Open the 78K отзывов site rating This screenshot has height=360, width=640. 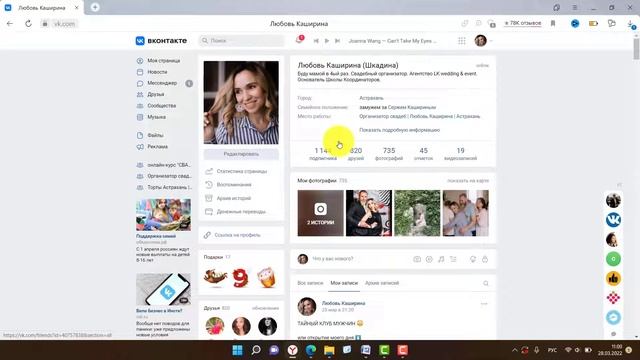click(522, 23)
